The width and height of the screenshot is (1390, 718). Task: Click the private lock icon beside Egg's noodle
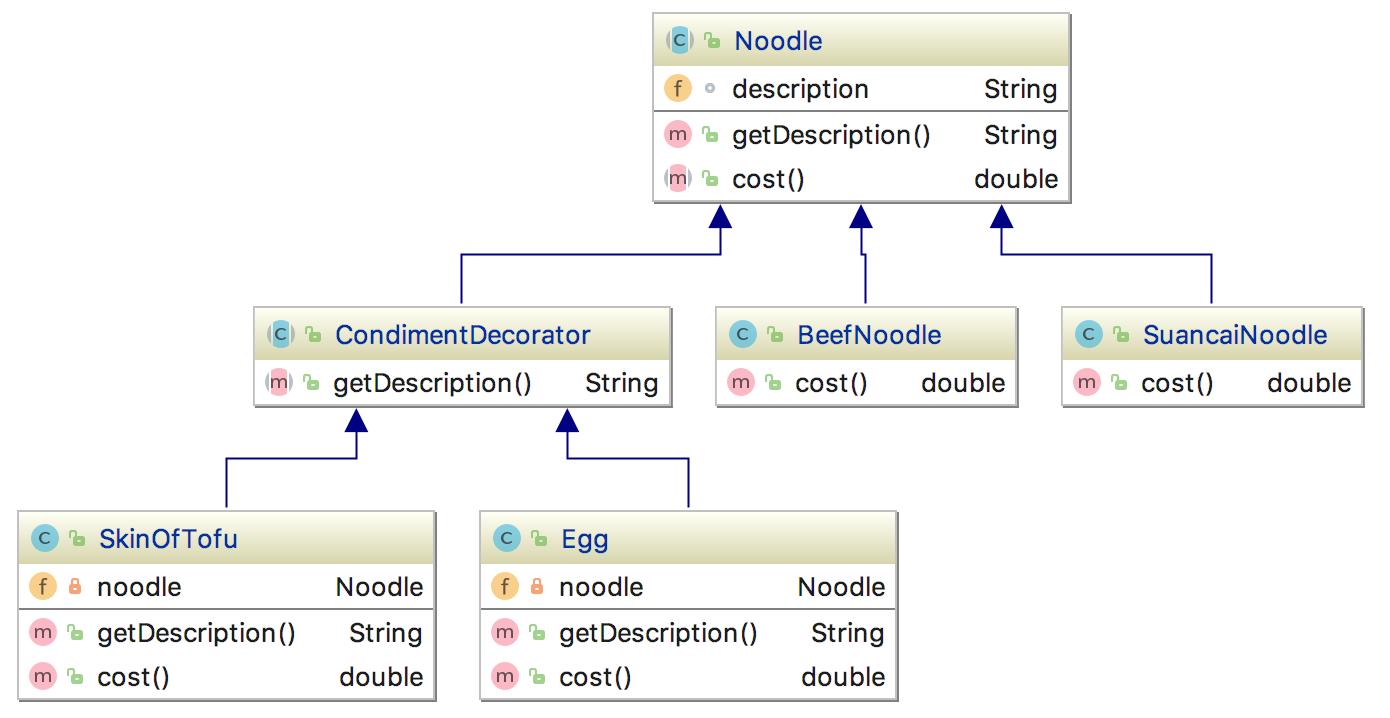pyautogui.click(x=537, y=587)
